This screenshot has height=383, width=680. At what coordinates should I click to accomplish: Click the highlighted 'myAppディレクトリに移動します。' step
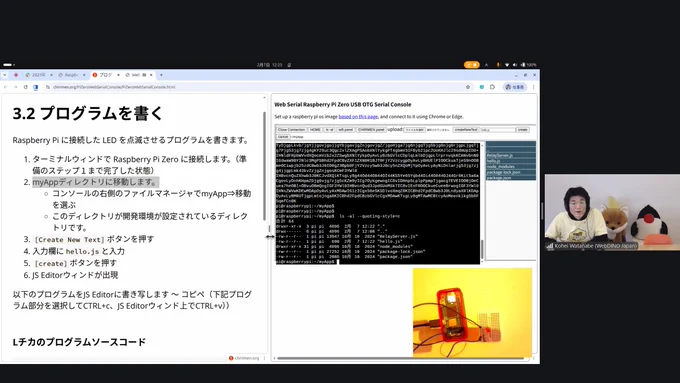[x=95, y=182]
